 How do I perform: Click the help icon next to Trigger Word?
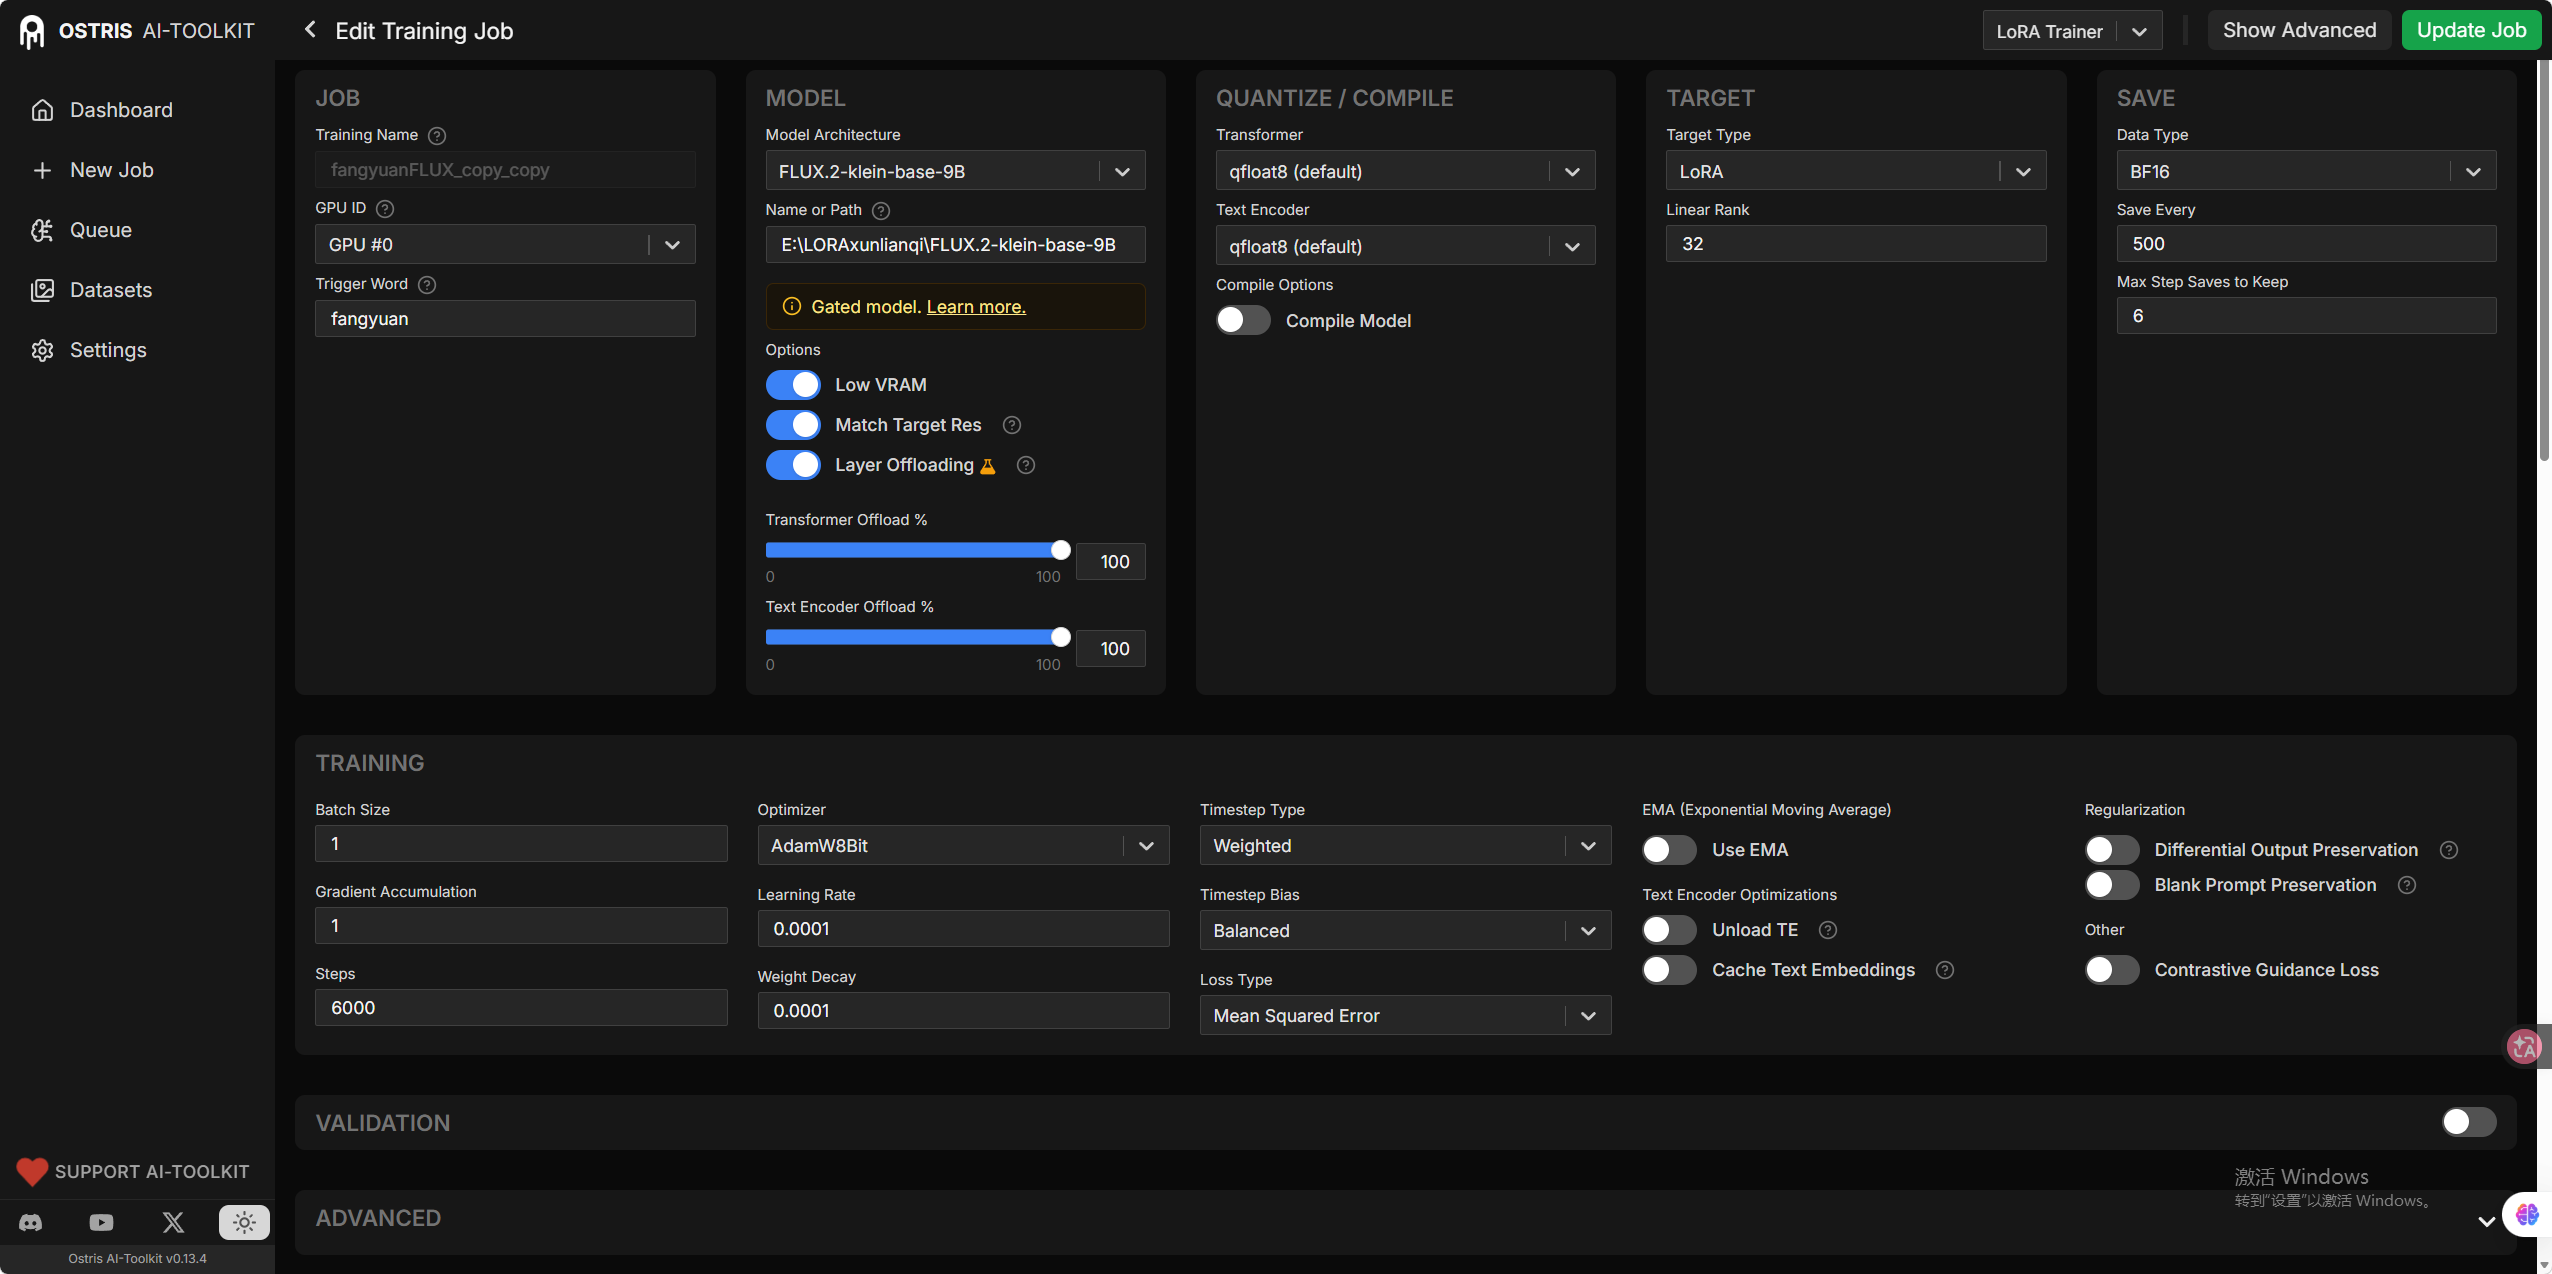click(x=427, y=284)
